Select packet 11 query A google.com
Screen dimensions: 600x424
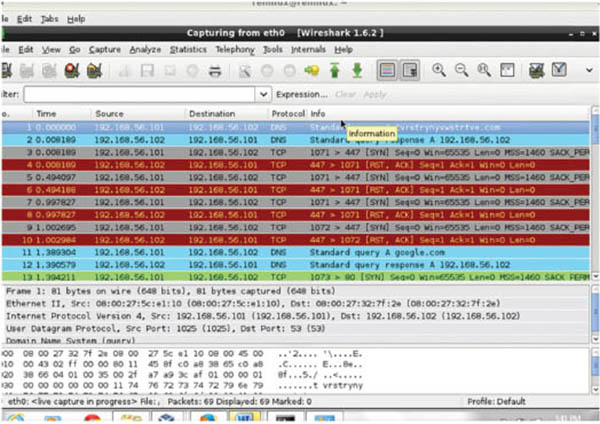click(295, 252)
